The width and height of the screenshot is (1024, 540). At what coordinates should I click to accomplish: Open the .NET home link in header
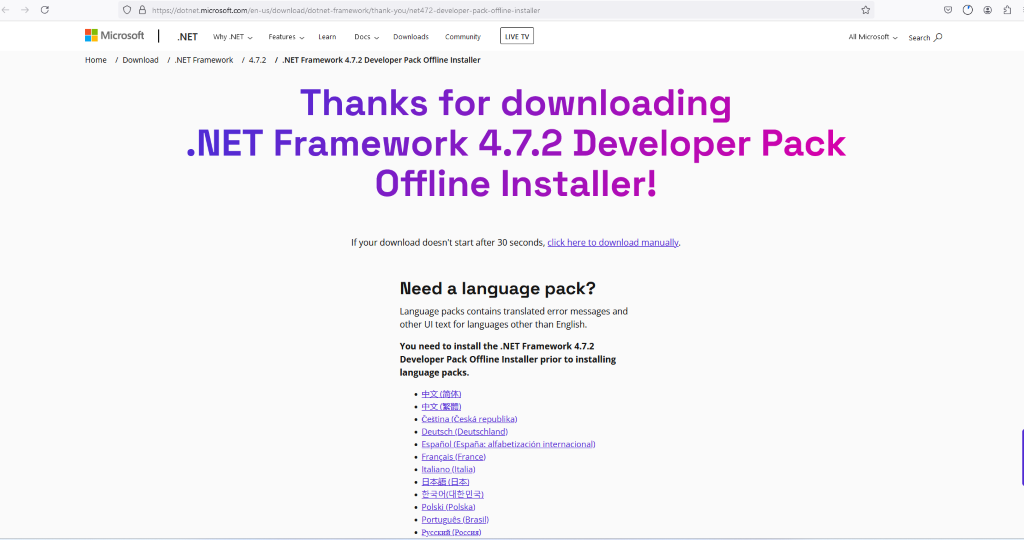[x=187, y=37]
